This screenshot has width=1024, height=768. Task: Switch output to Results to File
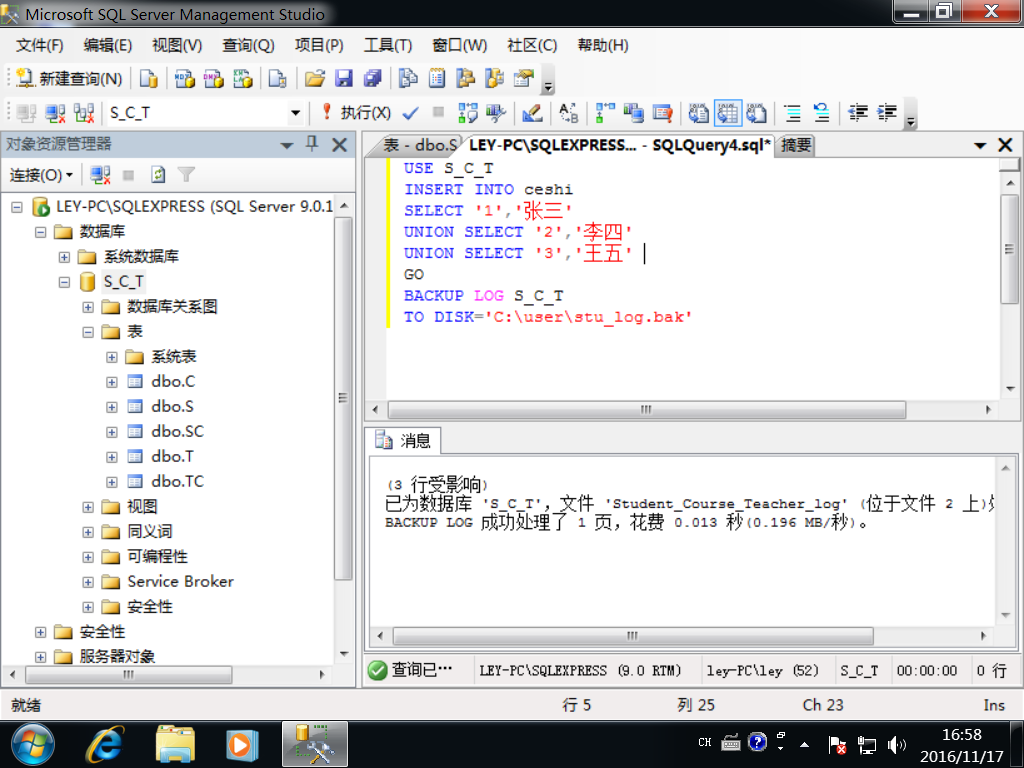pos(756,114)
